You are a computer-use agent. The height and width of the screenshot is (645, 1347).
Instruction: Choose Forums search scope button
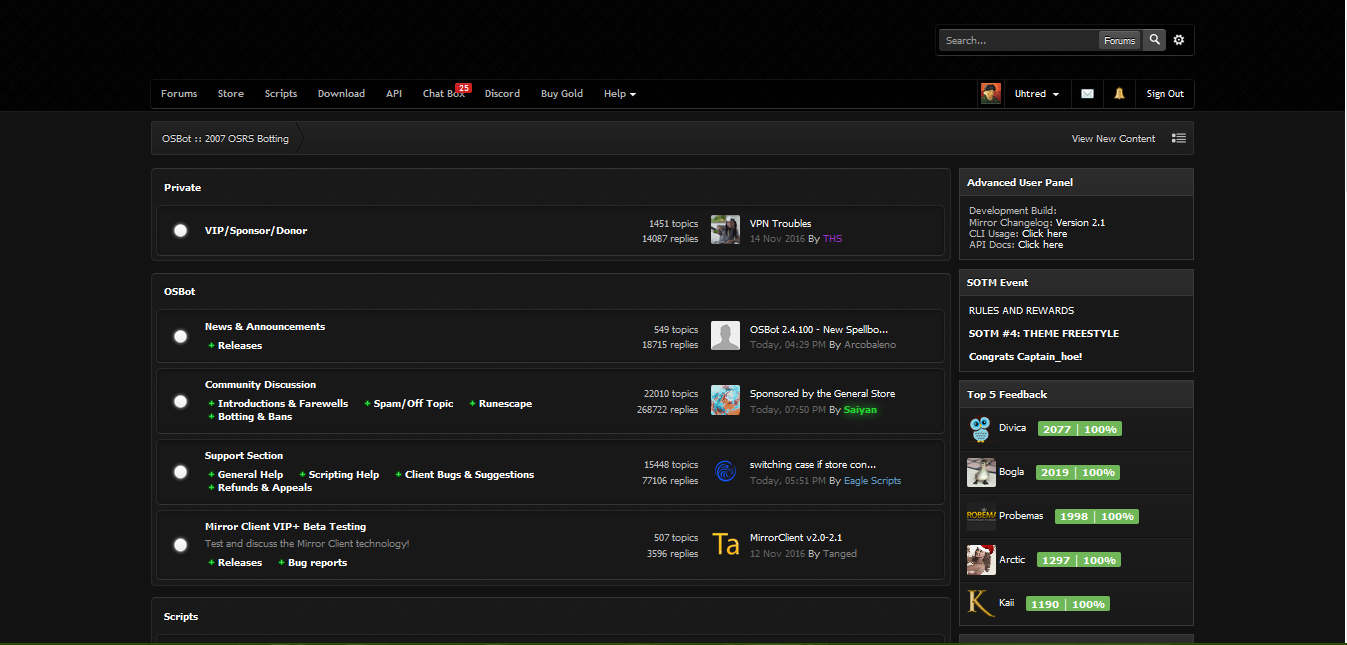click(1119, 40)
